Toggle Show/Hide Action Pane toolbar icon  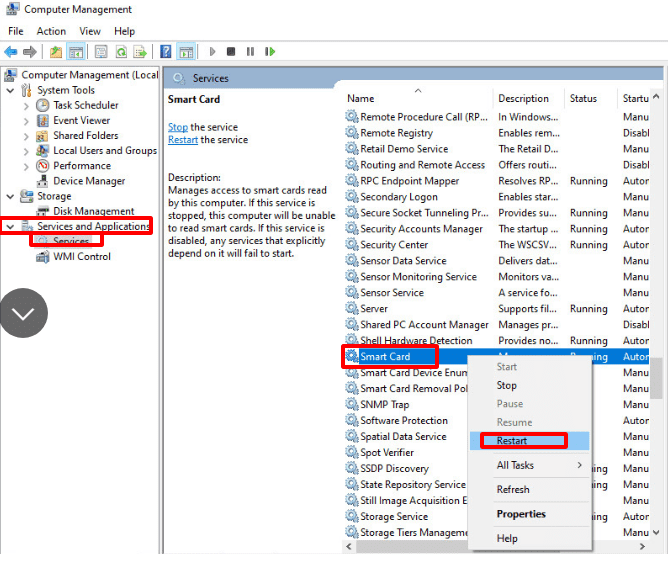pos(186,52)
